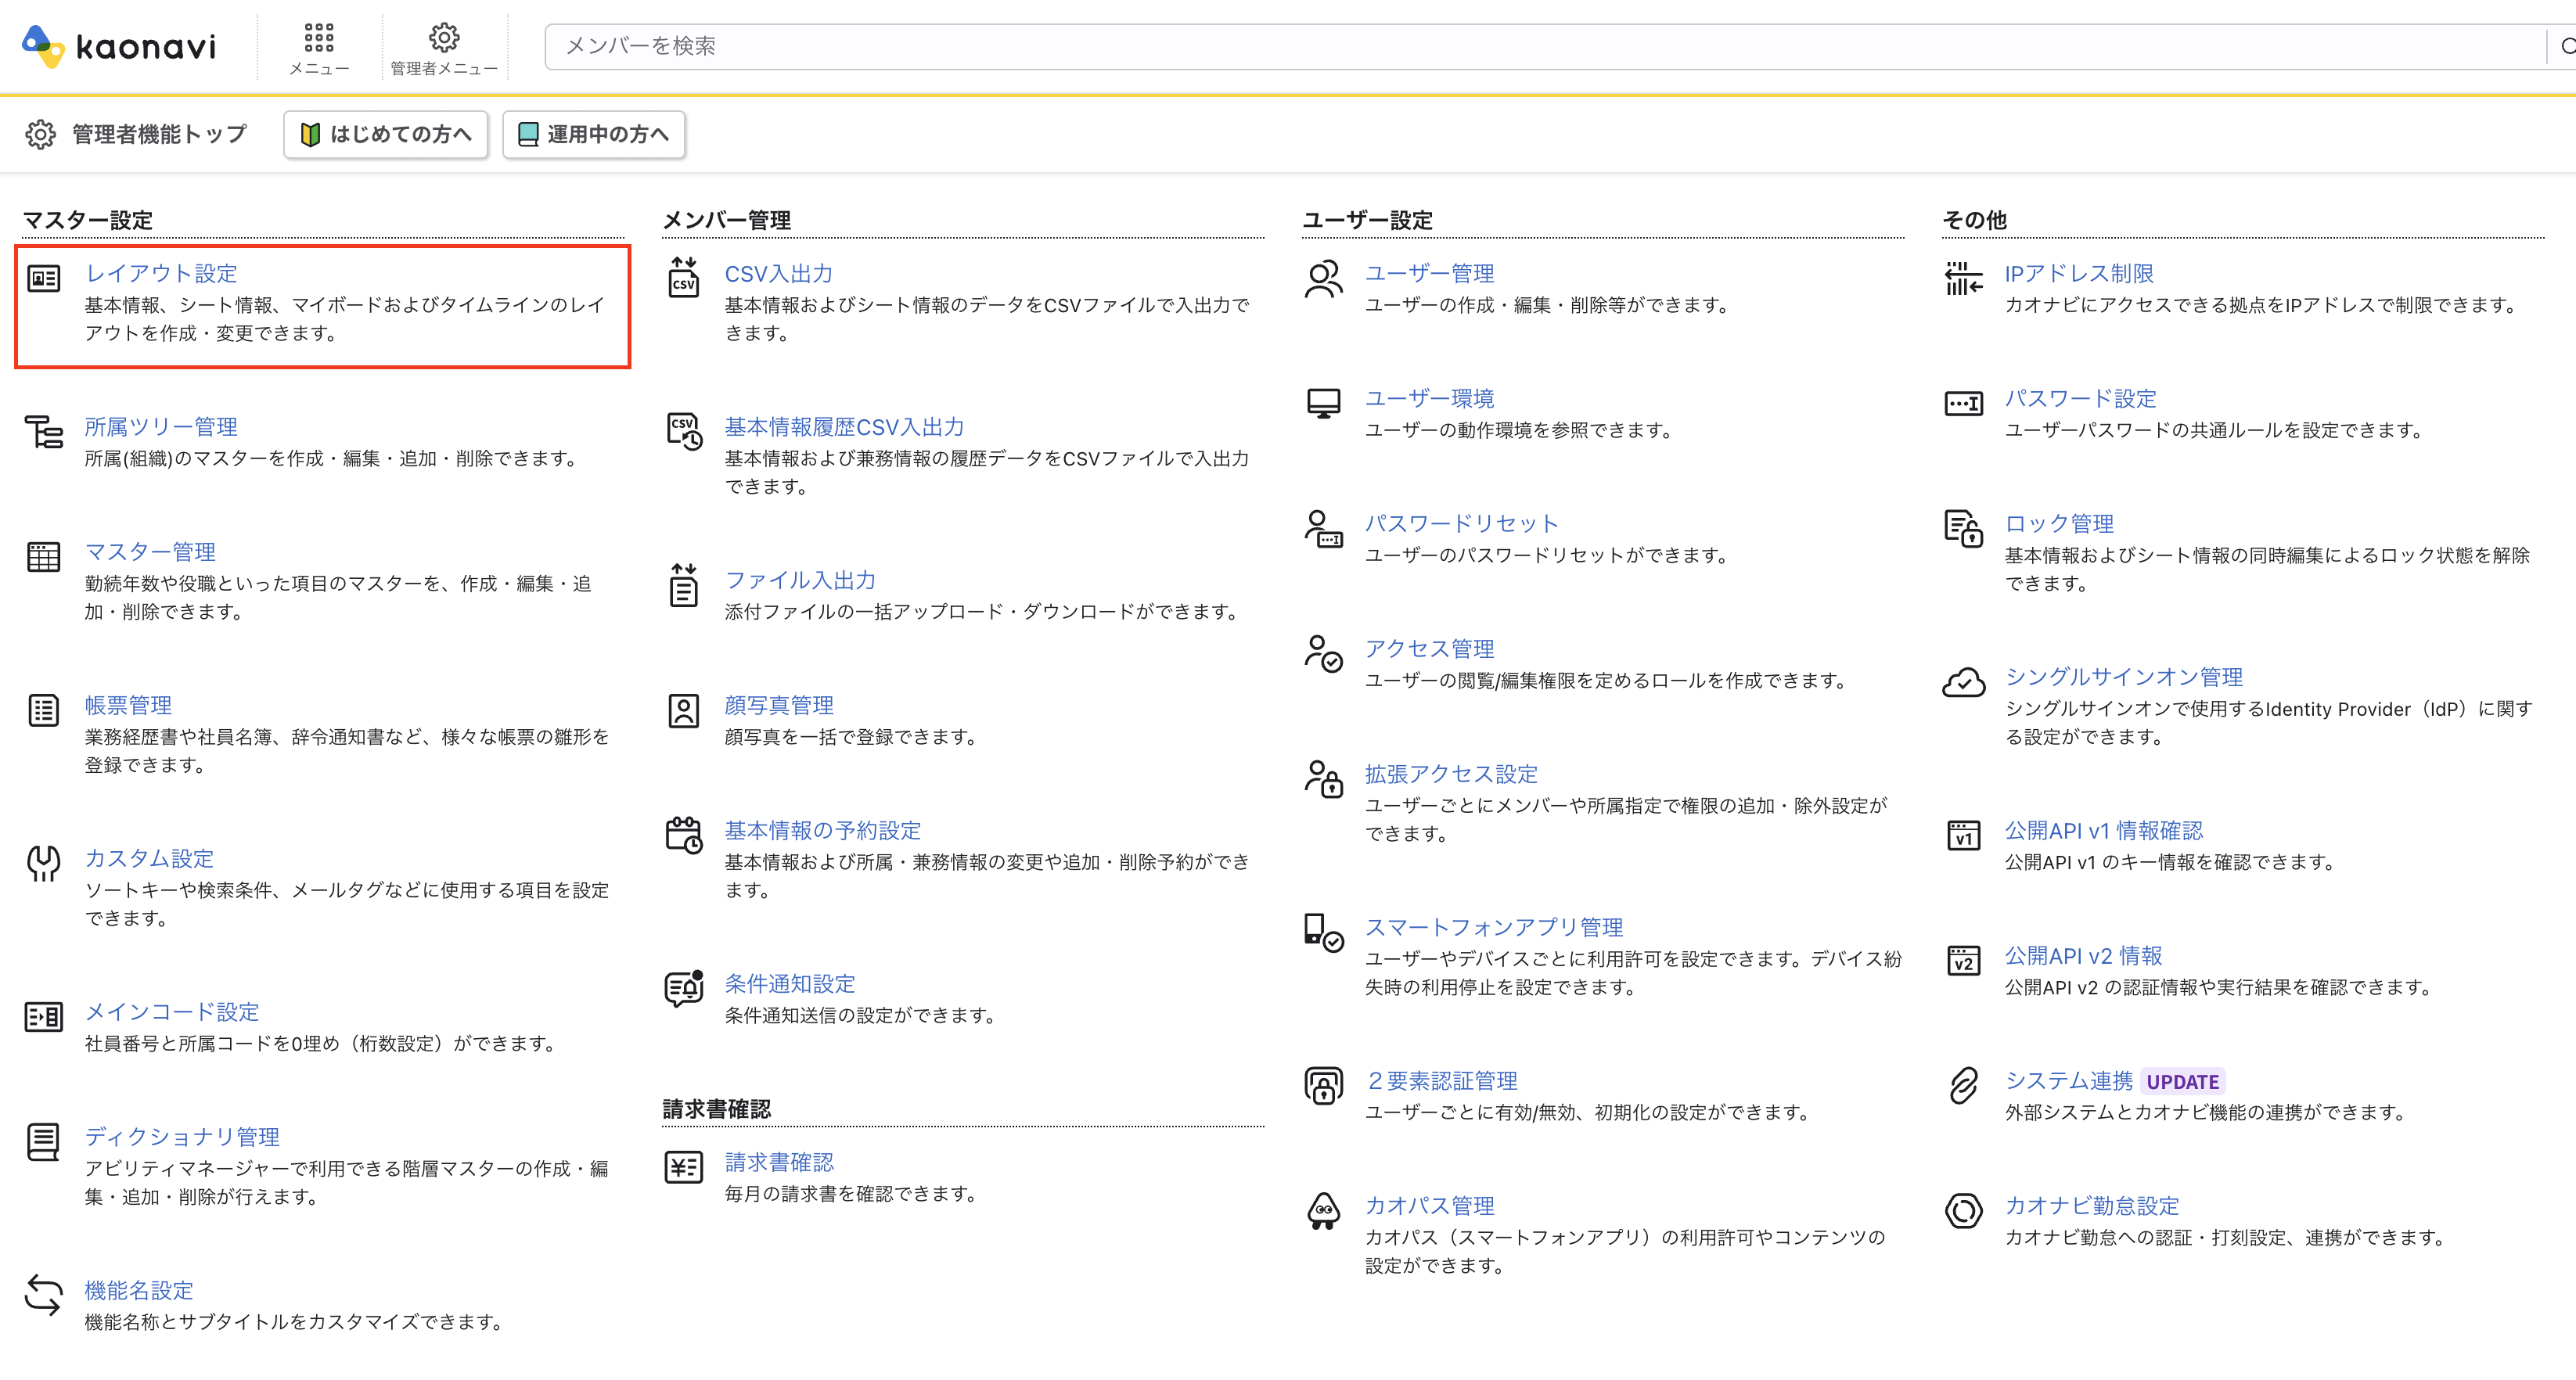The height and width of the screenshot is (1380, 2576).
Task: Click the システム連携 paperclip icon
Action: coord(1963,1085)
